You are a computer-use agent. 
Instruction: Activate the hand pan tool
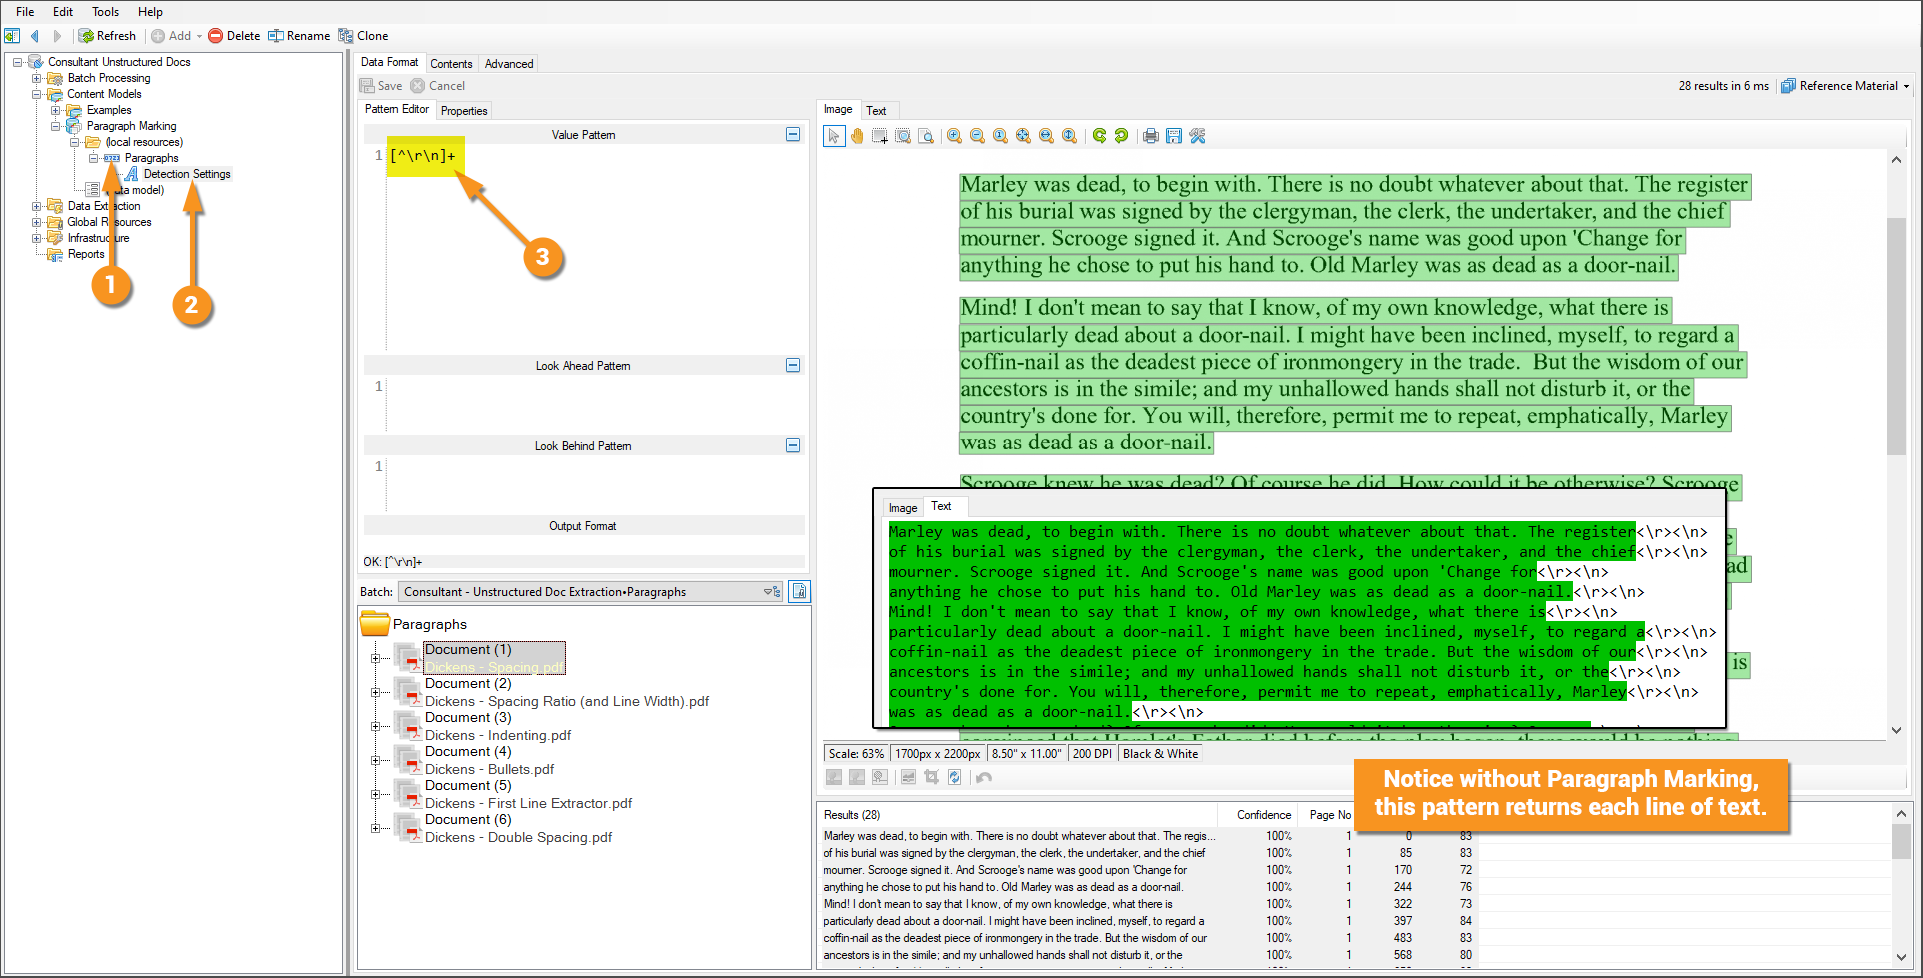pyautogui.click(x=857, y=136)
